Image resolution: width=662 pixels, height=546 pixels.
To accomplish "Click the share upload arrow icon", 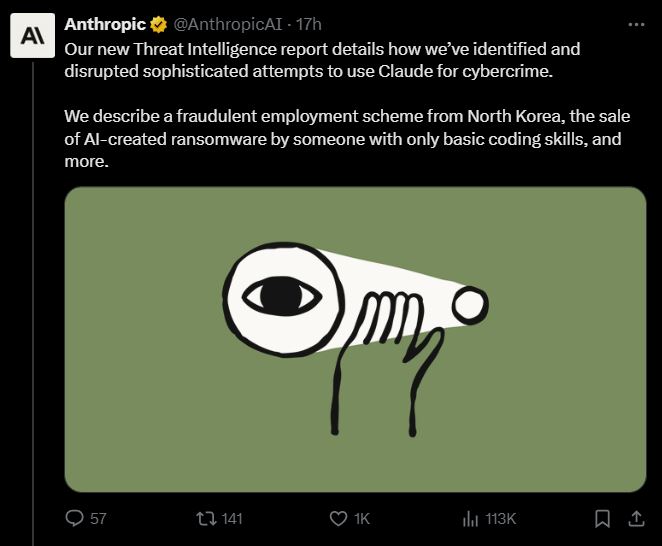I will (x=635, y=518).
